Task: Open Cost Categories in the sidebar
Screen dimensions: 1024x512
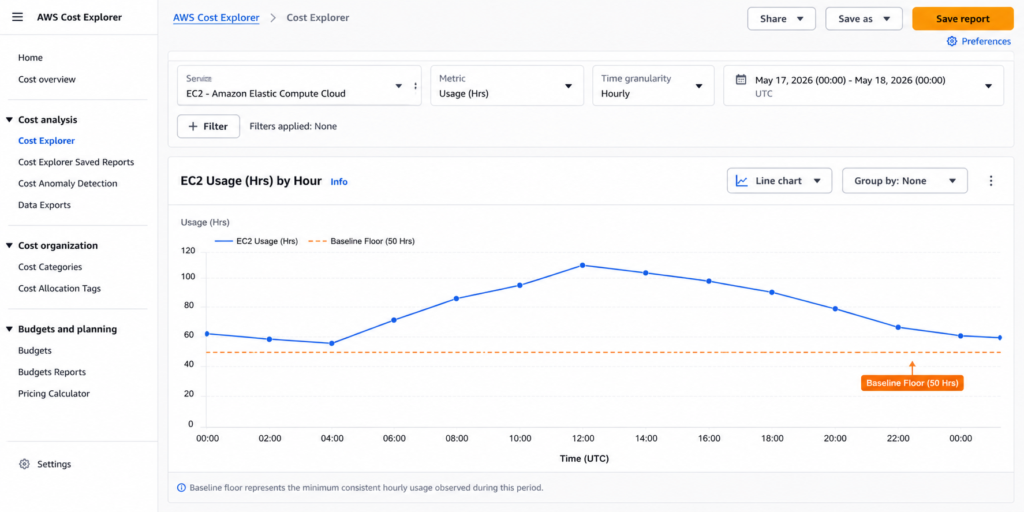Action: point(50,266)
